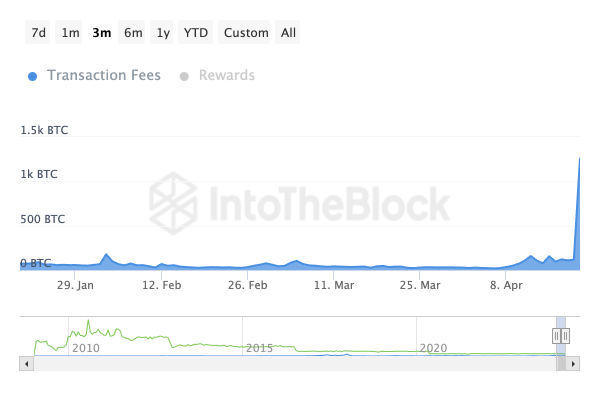Click the navigator scrollbar right arrow
This screenshot has height=400, width=600.
pos(574,364)
